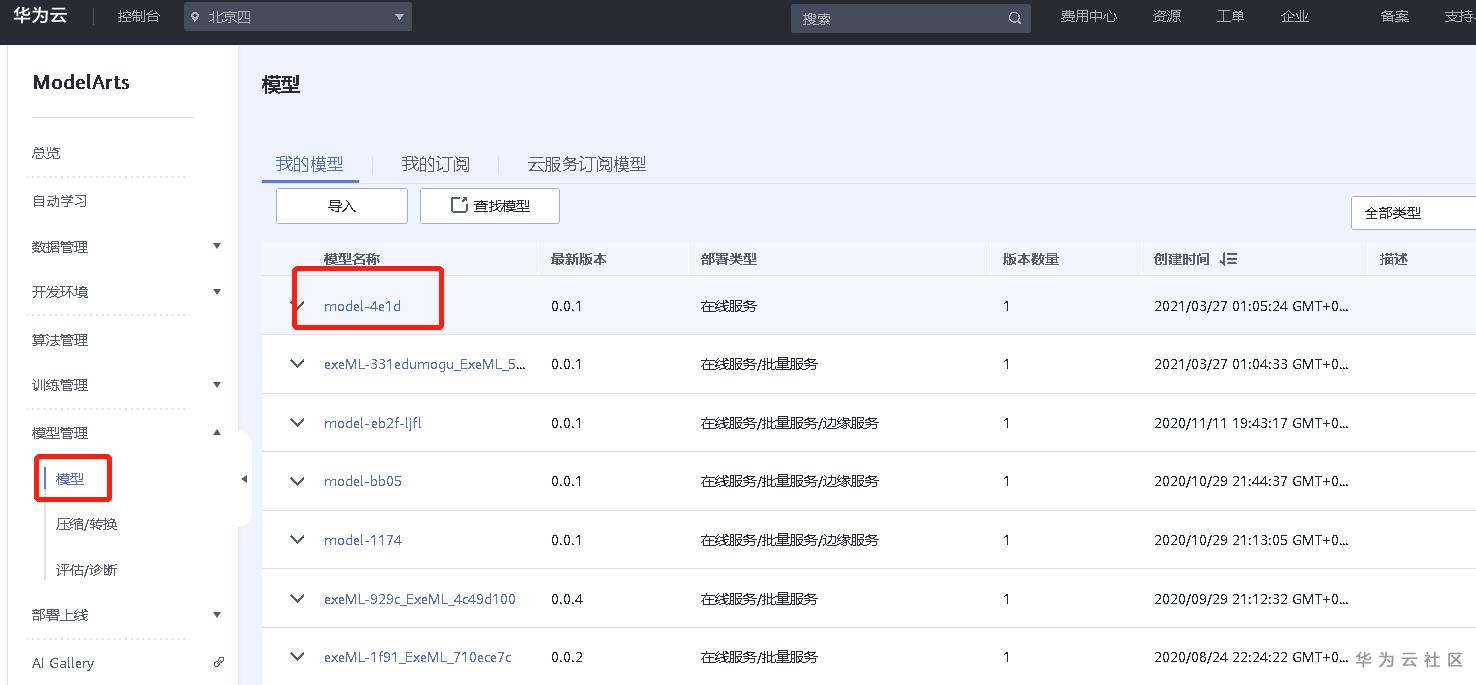Click the 导入 button

(341, 205)
